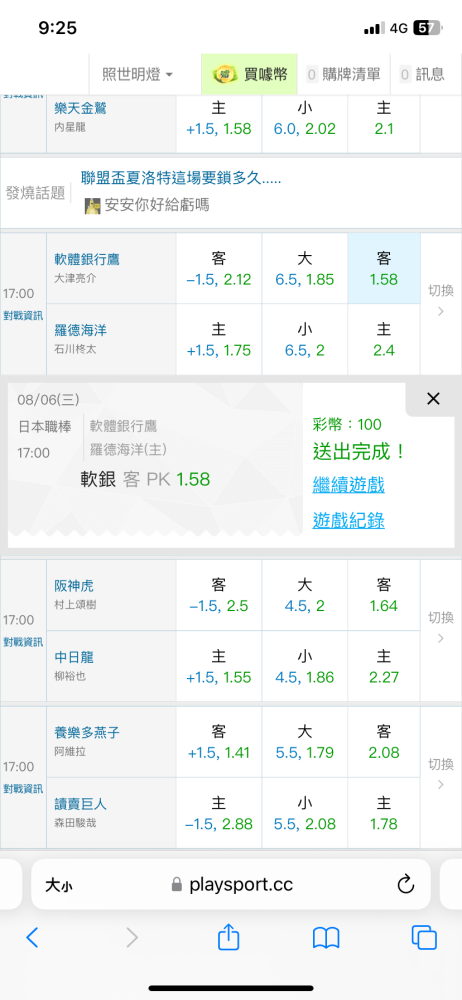
Task: Select 軟體銀行鷹 客 -1.5, 2.12 spread
Action: pyautogui.click(x=219, y=268)
